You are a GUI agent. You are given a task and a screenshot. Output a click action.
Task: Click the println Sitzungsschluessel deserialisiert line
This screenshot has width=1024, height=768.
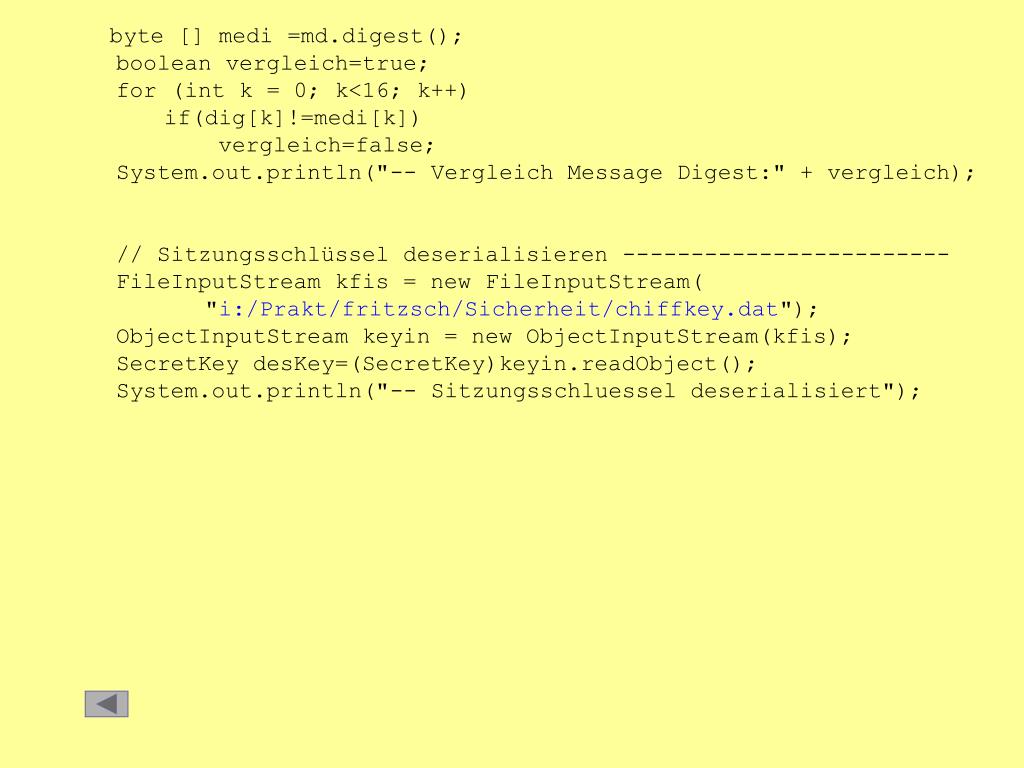519,392
